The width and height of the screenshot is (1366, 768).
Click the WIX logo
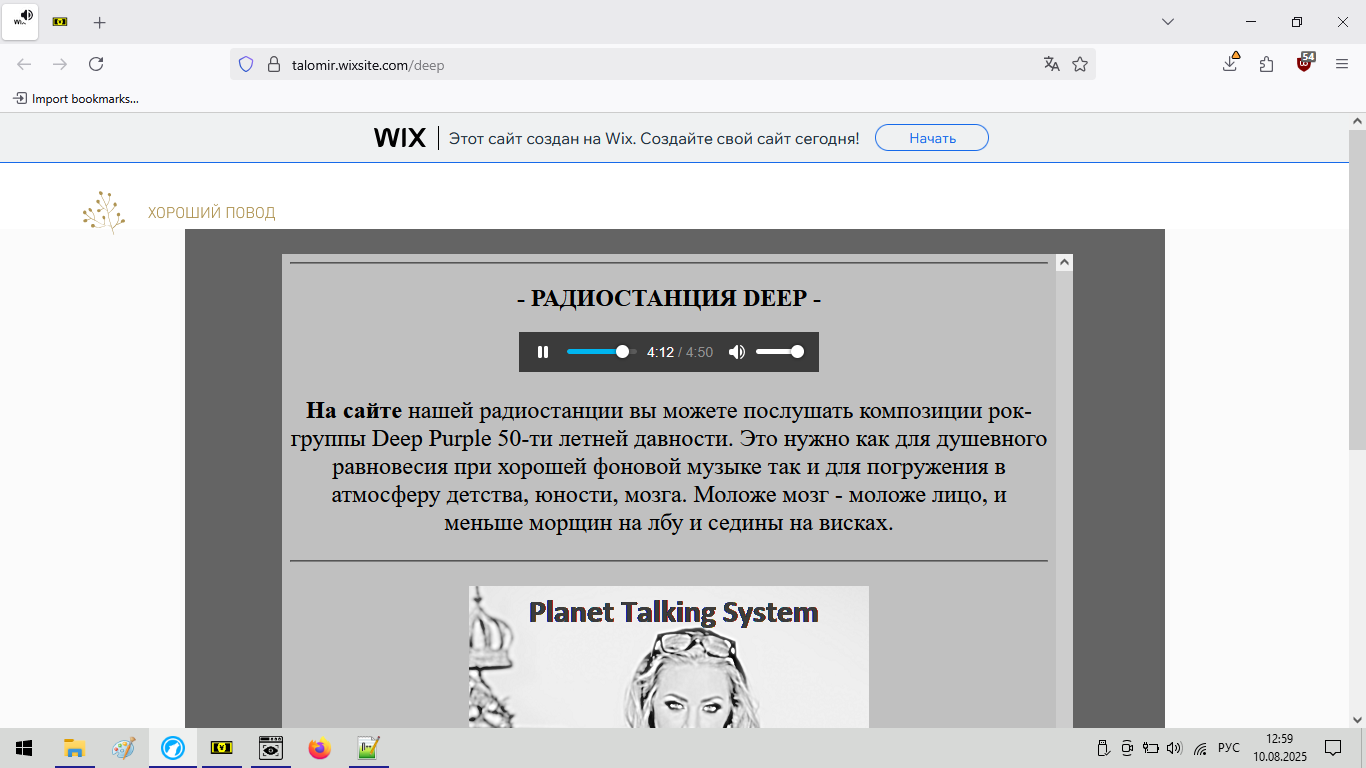(x=400, y=138)
